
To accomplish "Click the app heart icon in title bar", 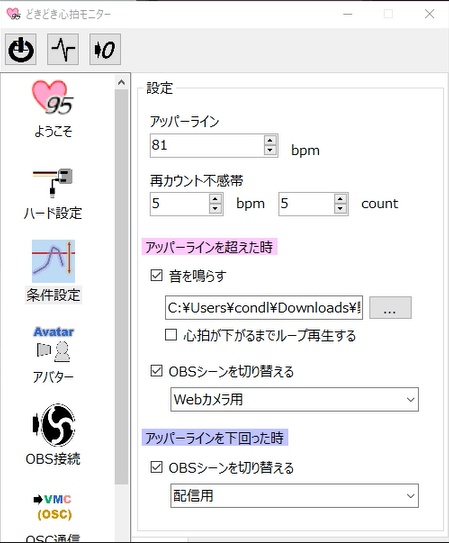I will point(13,14).
